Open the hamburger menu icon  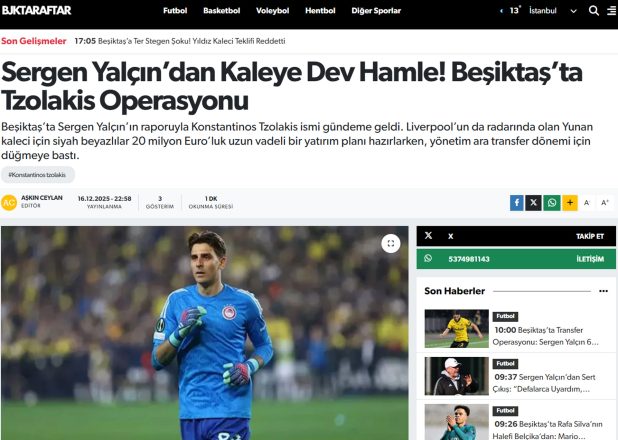[x=612, y=11]
